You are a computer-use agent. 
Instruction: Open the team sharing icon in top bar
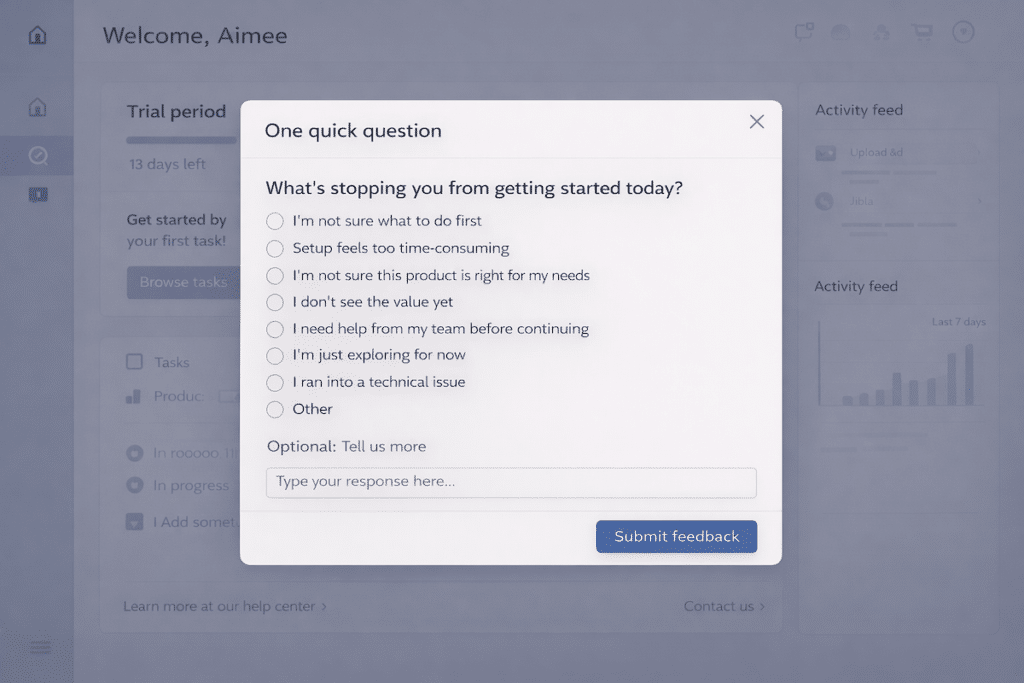[881, 31]
